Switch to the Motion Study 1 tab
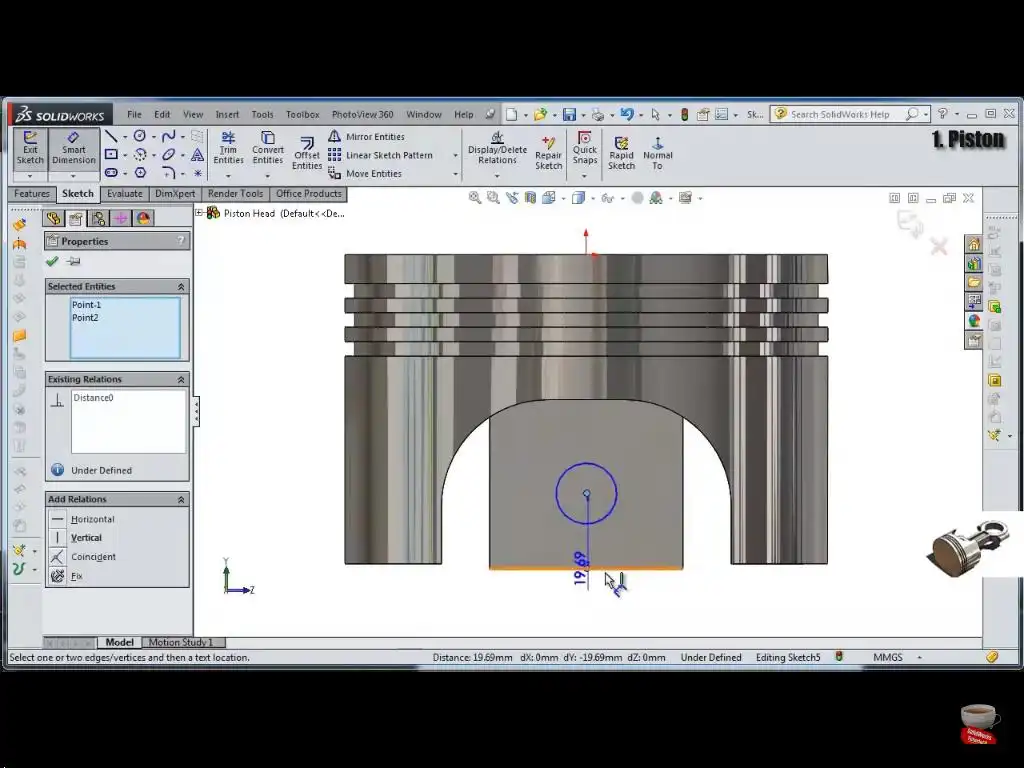 pos(181,643)
